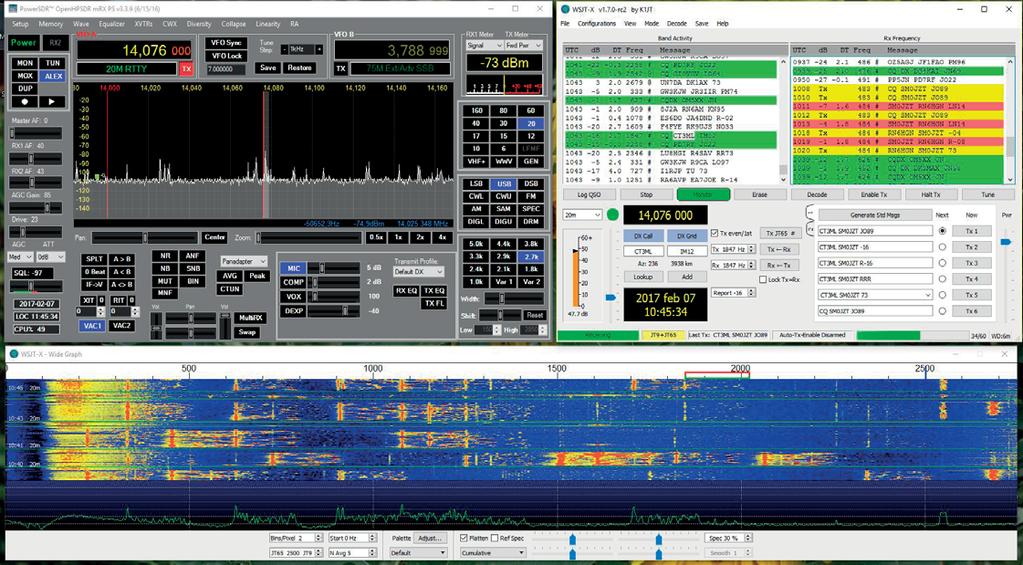Open the Decode menu in WSJT-X
This screenshot has width=1023, height=565.
677,23
